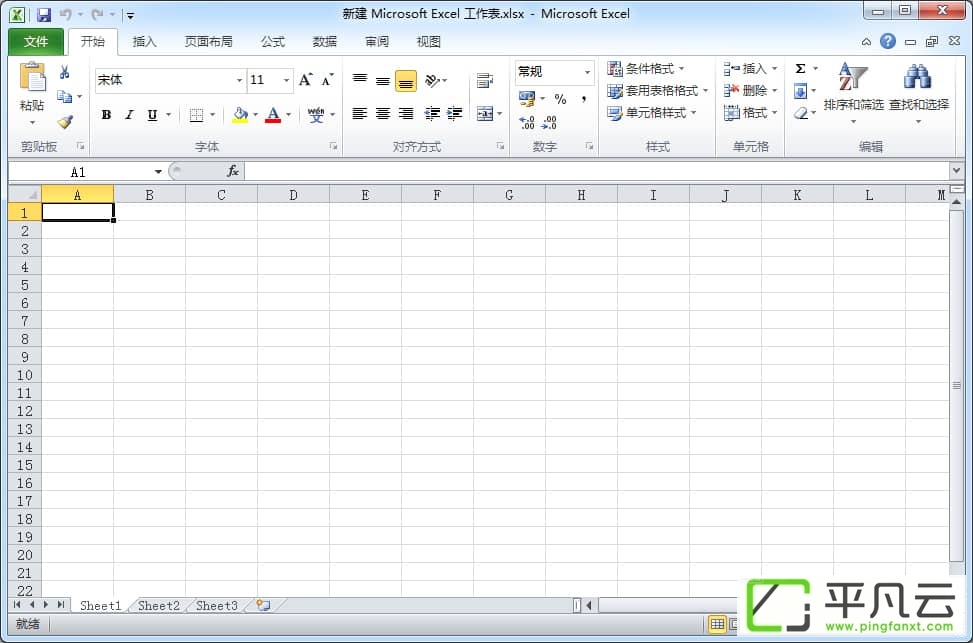Image resolution: width=973 pixels, height=643 pixels.
Task: Open 套用表格格式 table format dropdown
Action: click(x=658, y=91)
